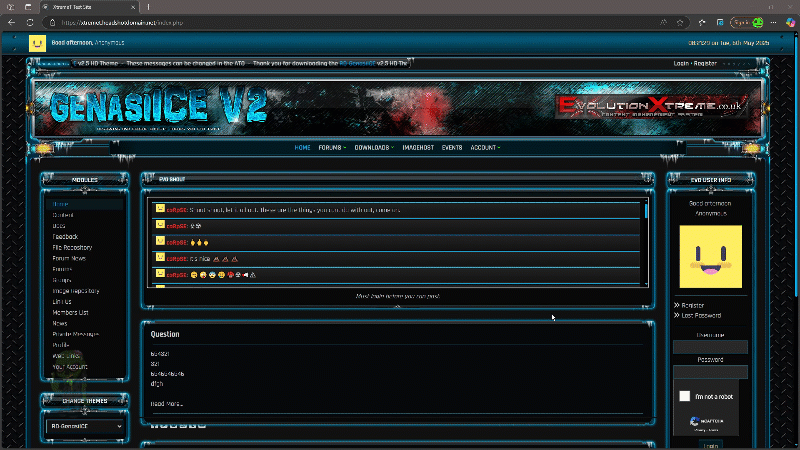Image resolution: width=800 pixels, height=450 pixels.
Task: Click the page vertical scrollbar
Action: click(x=797, y=168)
